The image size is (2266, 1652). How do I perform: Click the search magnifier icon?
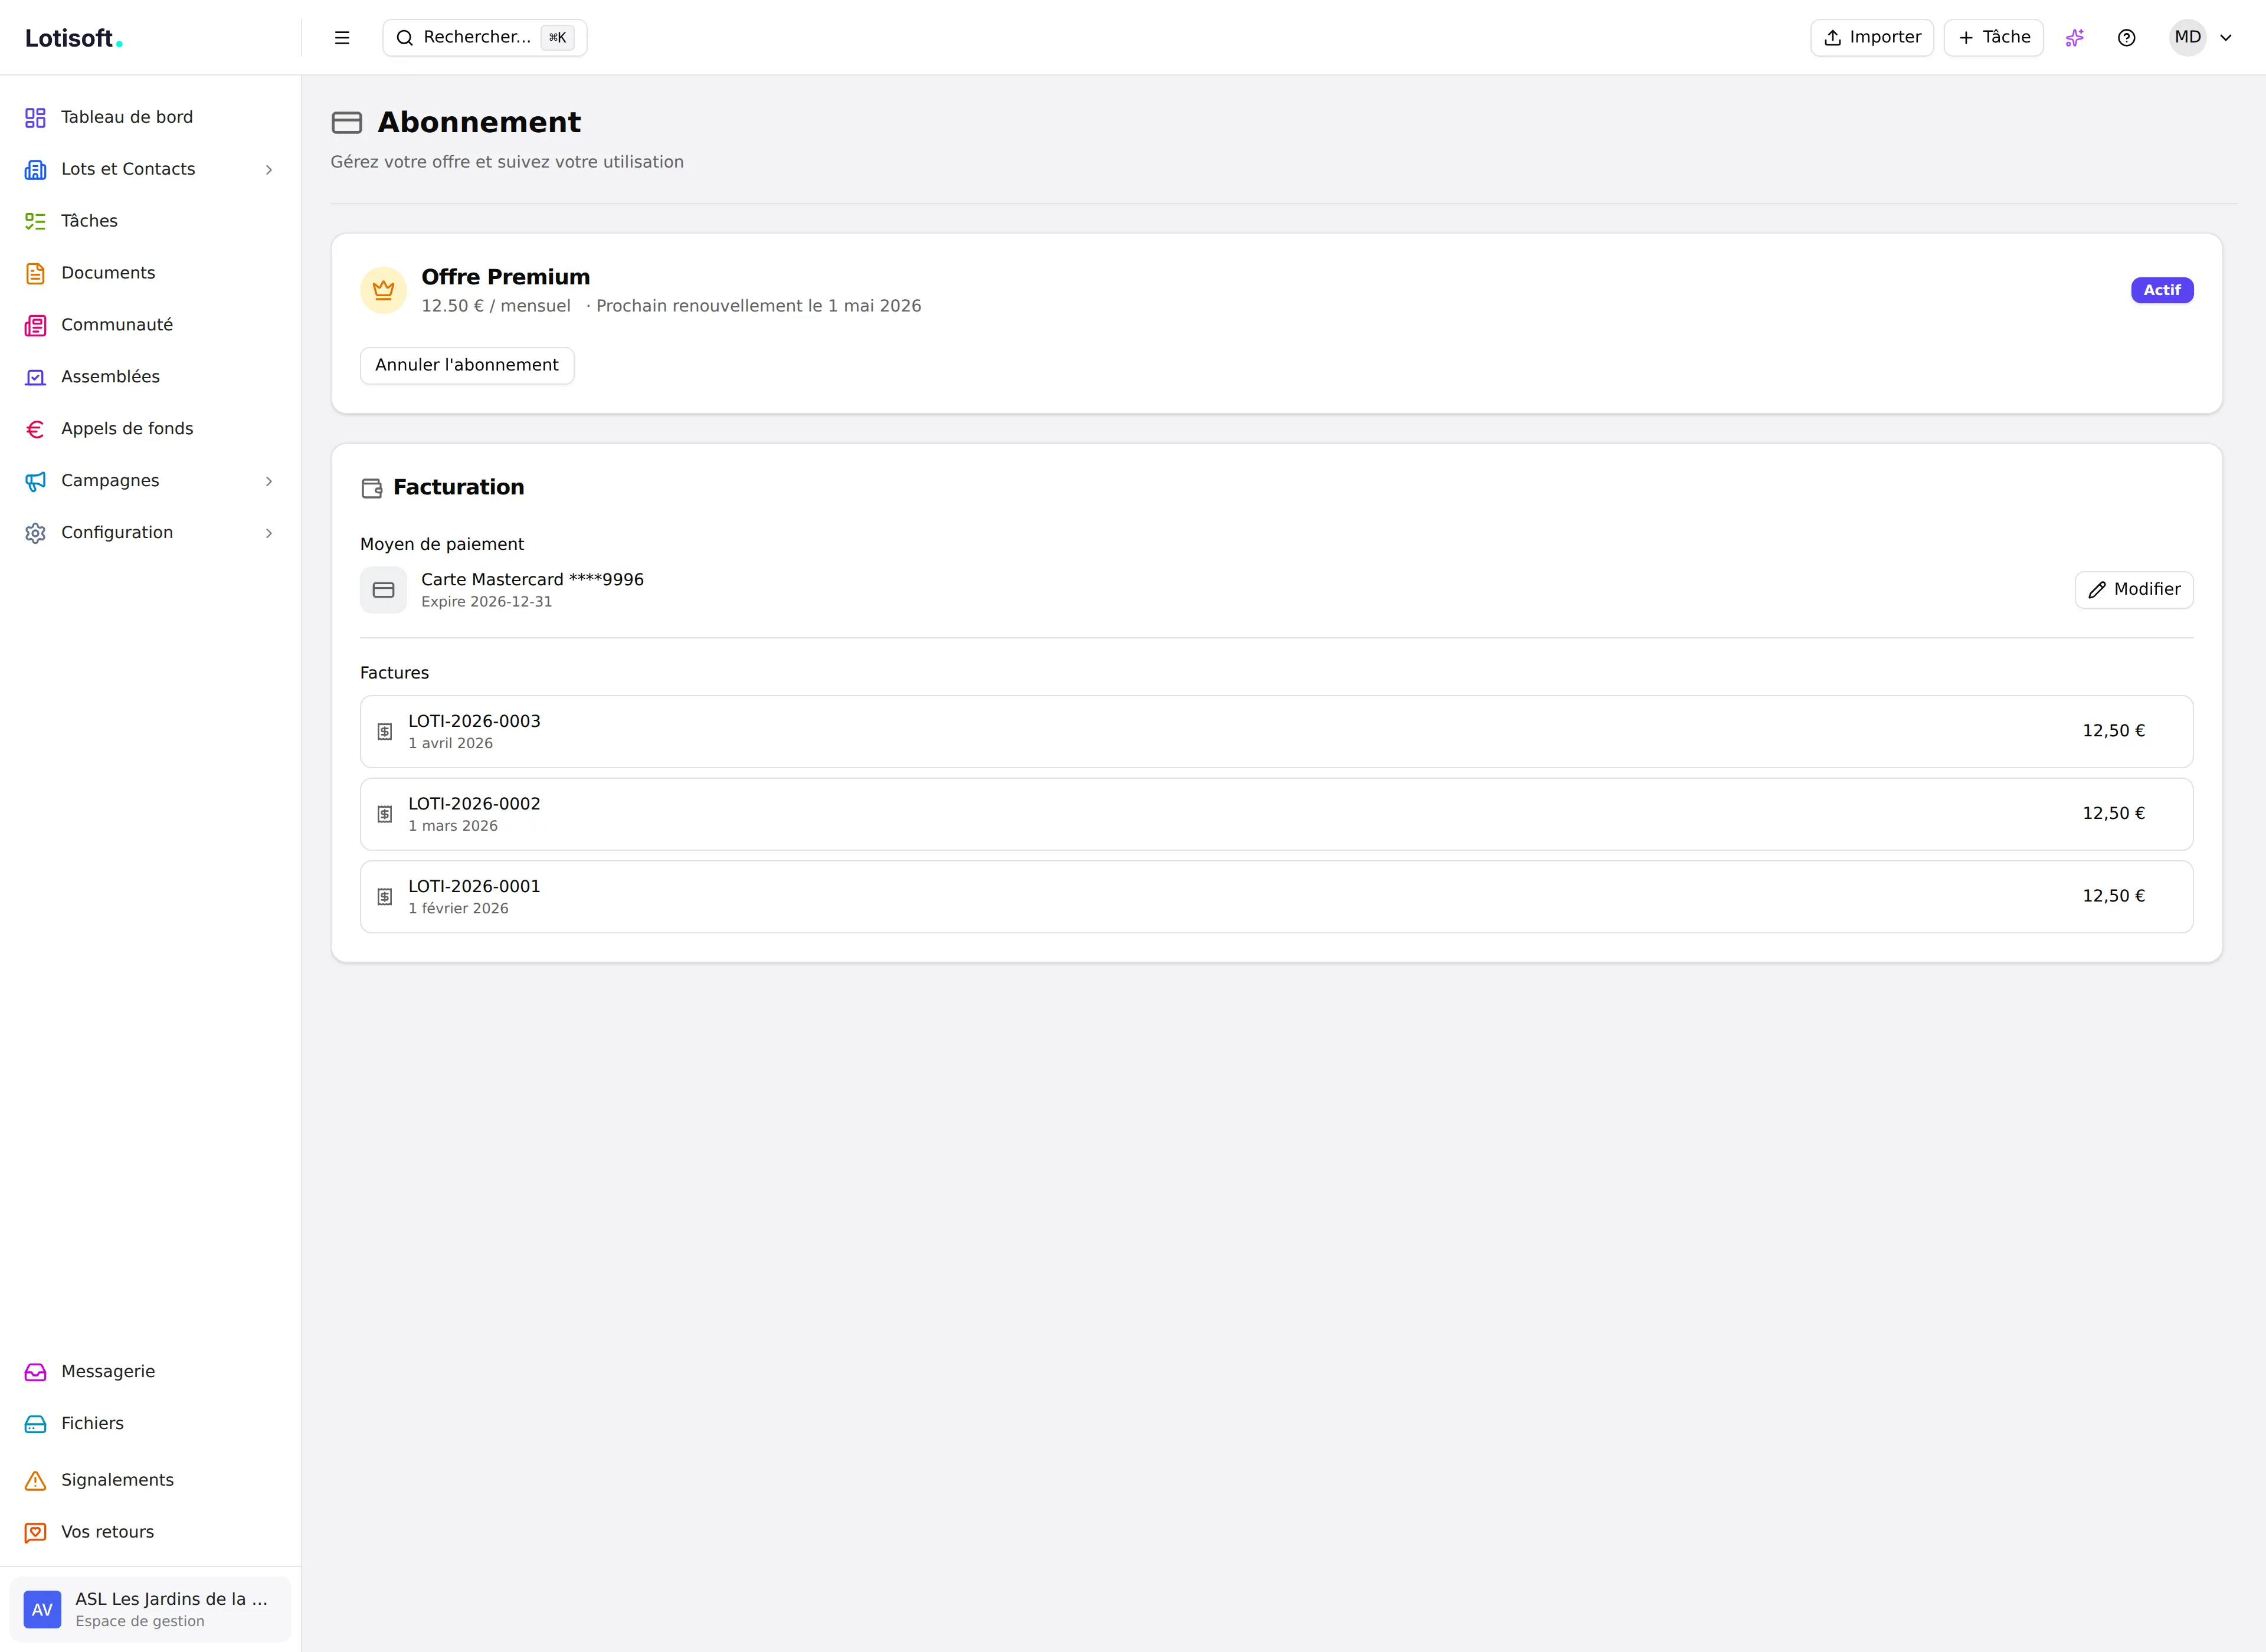click(x=405, y=38)
